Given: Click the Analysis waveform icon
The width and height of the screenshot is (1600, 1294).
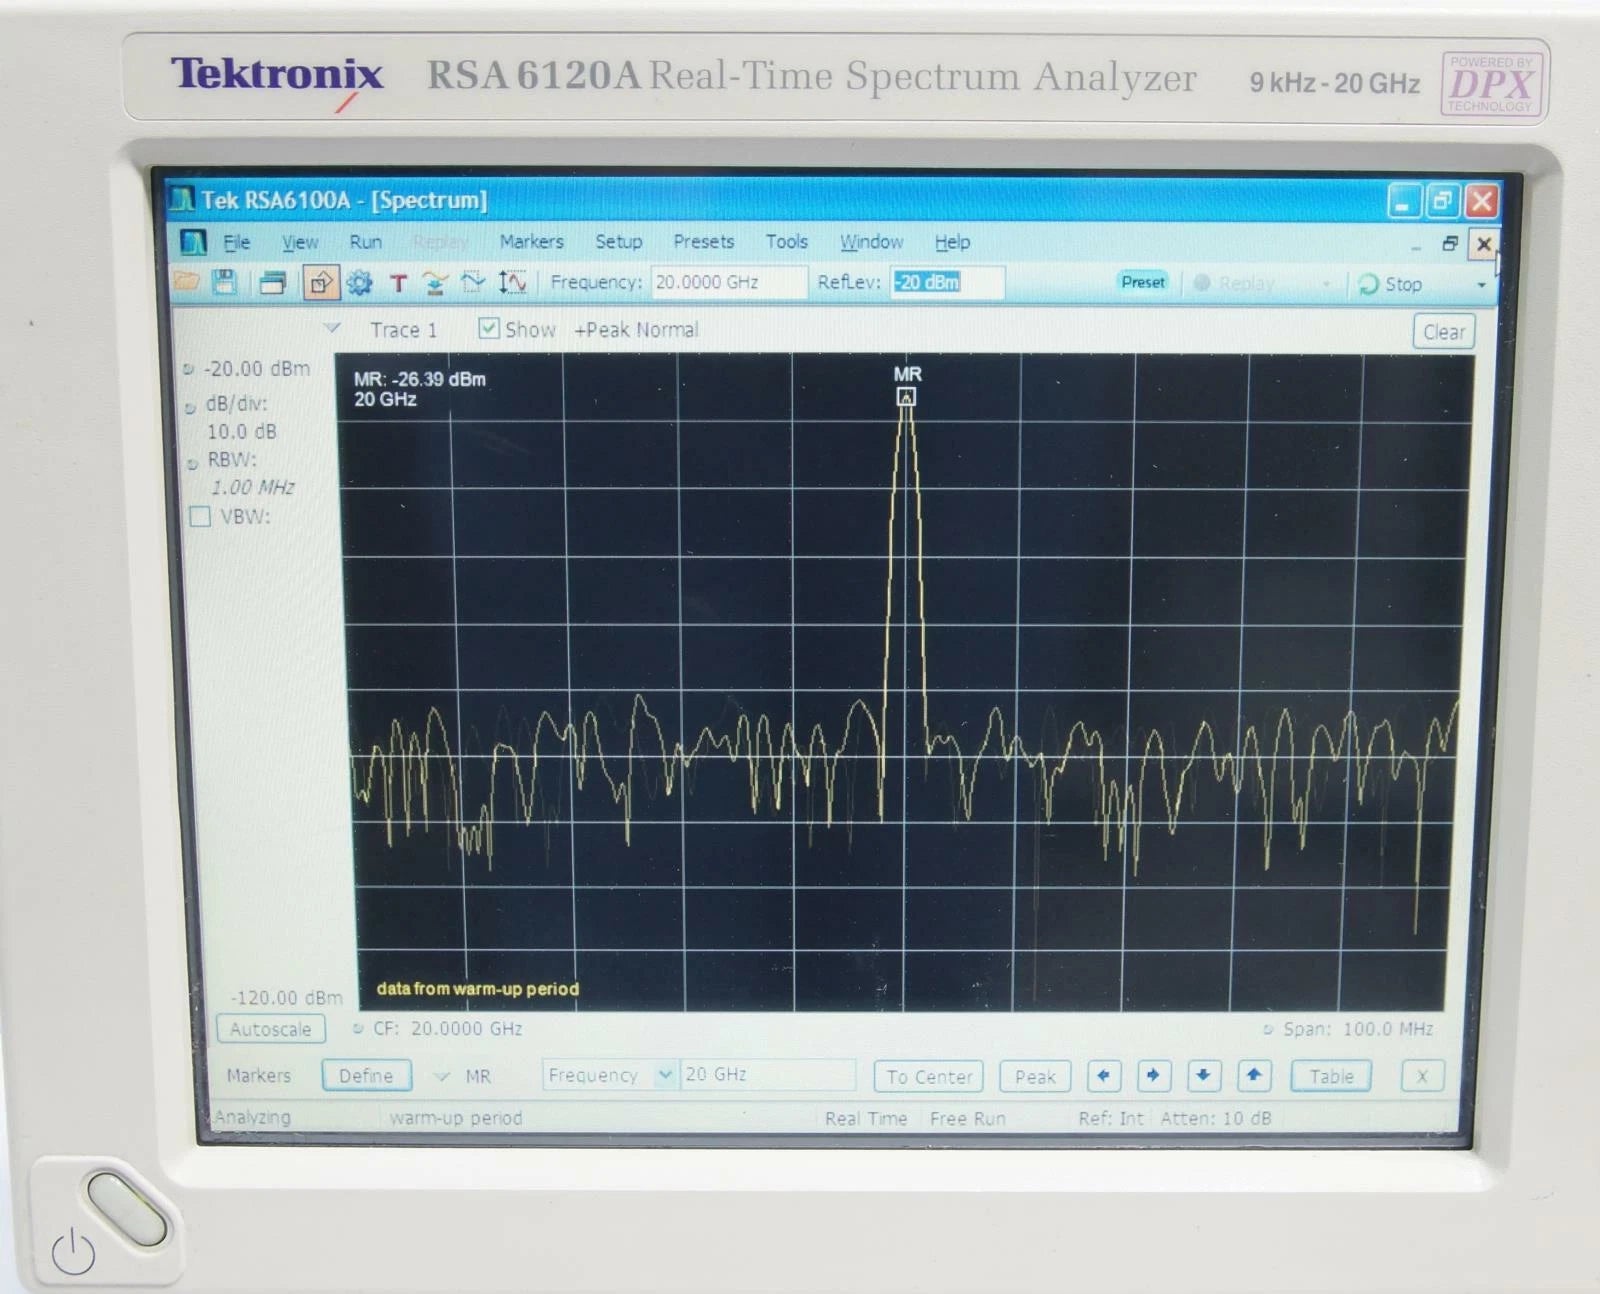Looking at the screenshot, I should [x=473, y=283].
